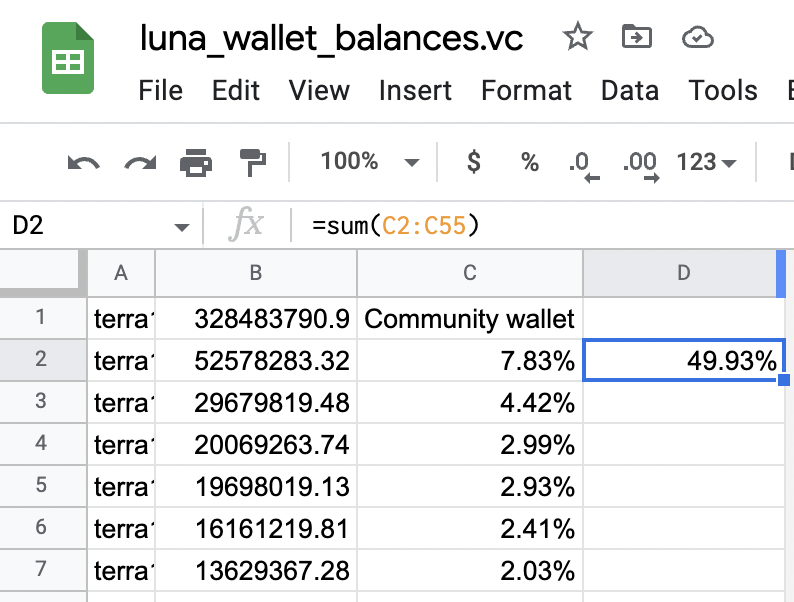The height and width of the screenshot is (602, 794).
Task: Click cell with 20069263.74
Action: coord(256,444)
